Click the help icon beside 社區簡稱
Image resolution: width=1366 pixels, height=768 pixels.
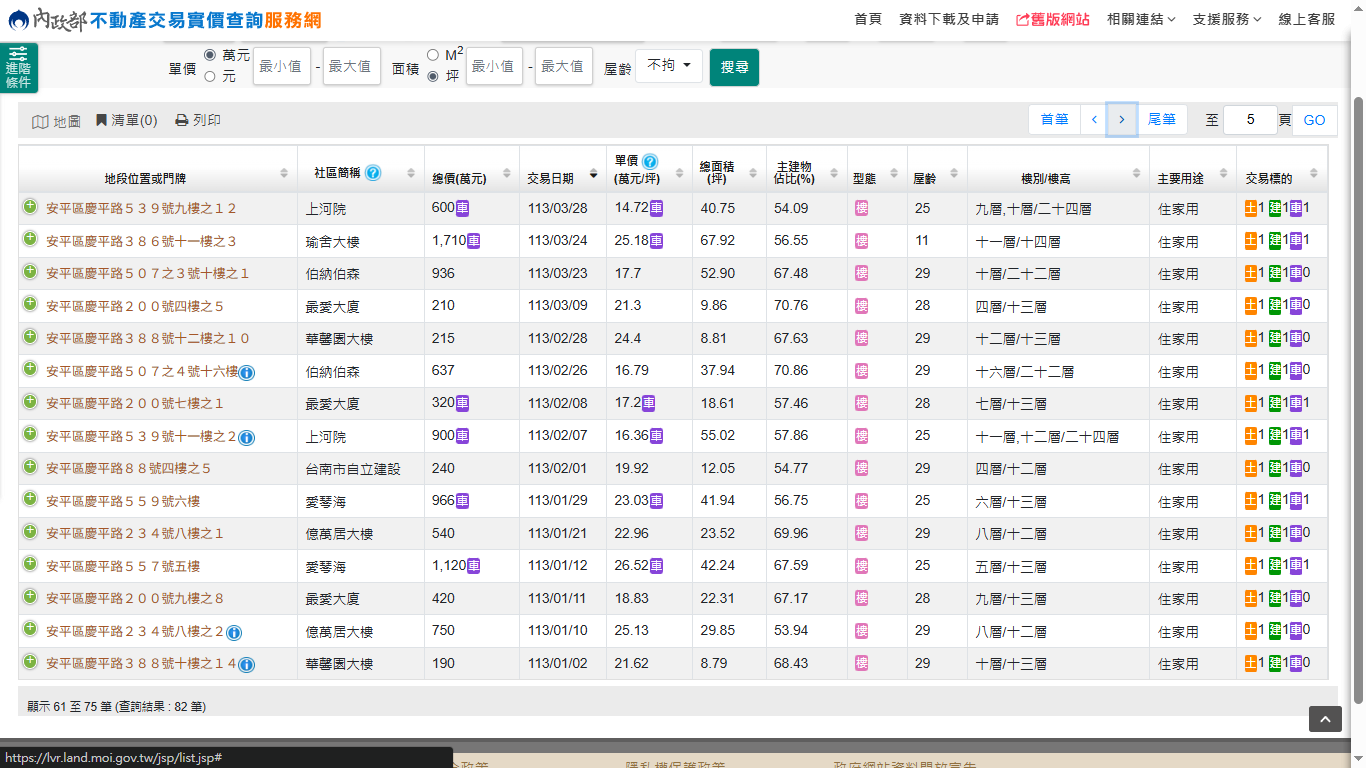point(373,173)
